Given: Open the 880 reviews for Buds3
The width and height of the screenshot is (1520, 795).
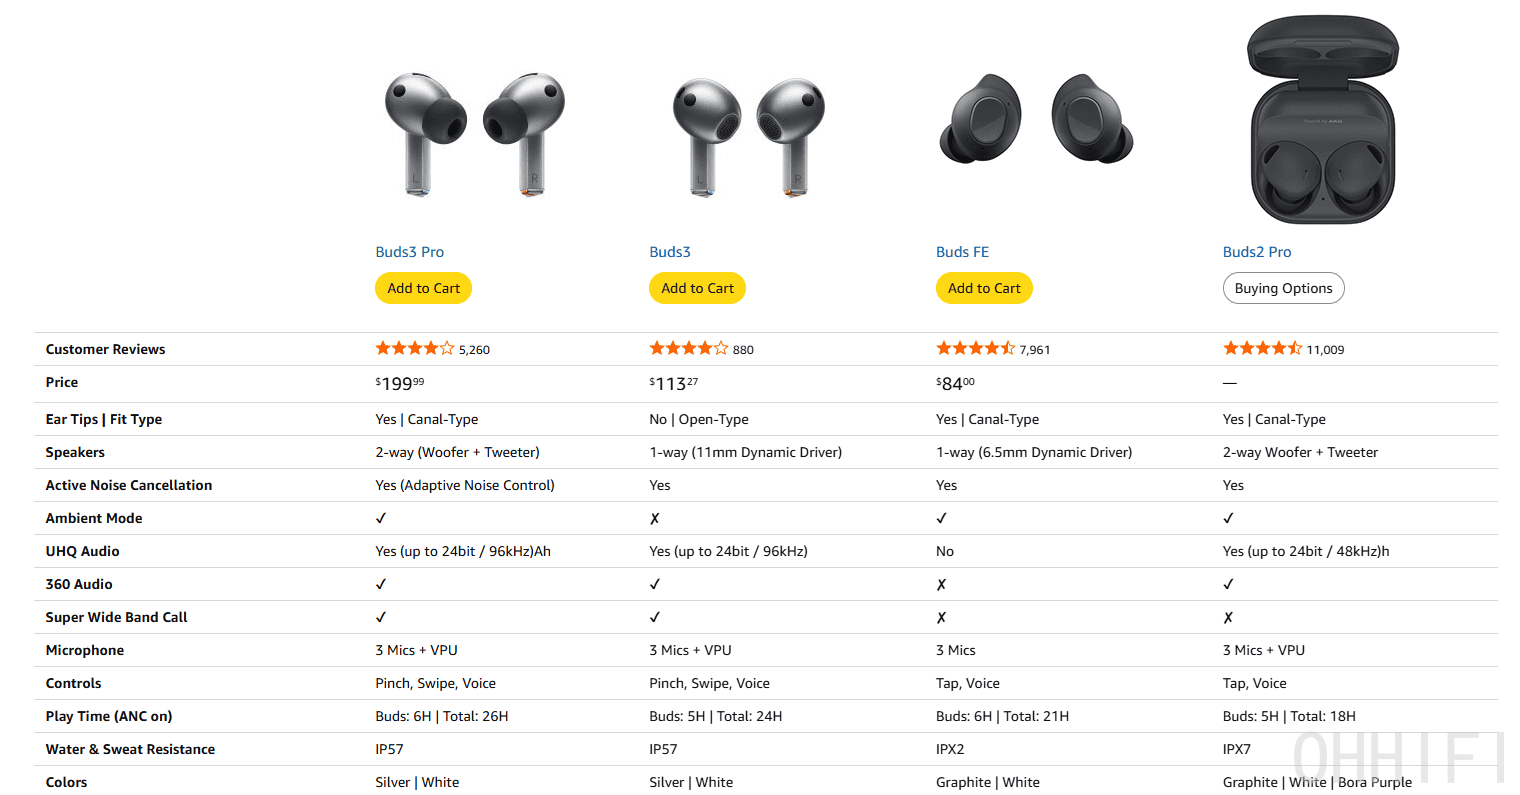Looking at the screenshot, I should pyautogui.click(x=742, y=349).
